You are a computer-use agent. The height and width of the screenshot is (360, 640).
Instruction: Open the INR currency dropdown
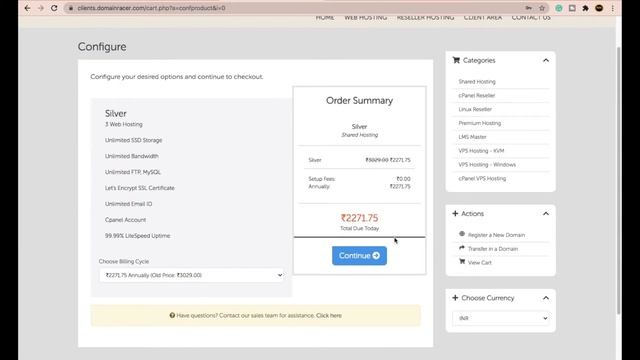tap(500, 318)
